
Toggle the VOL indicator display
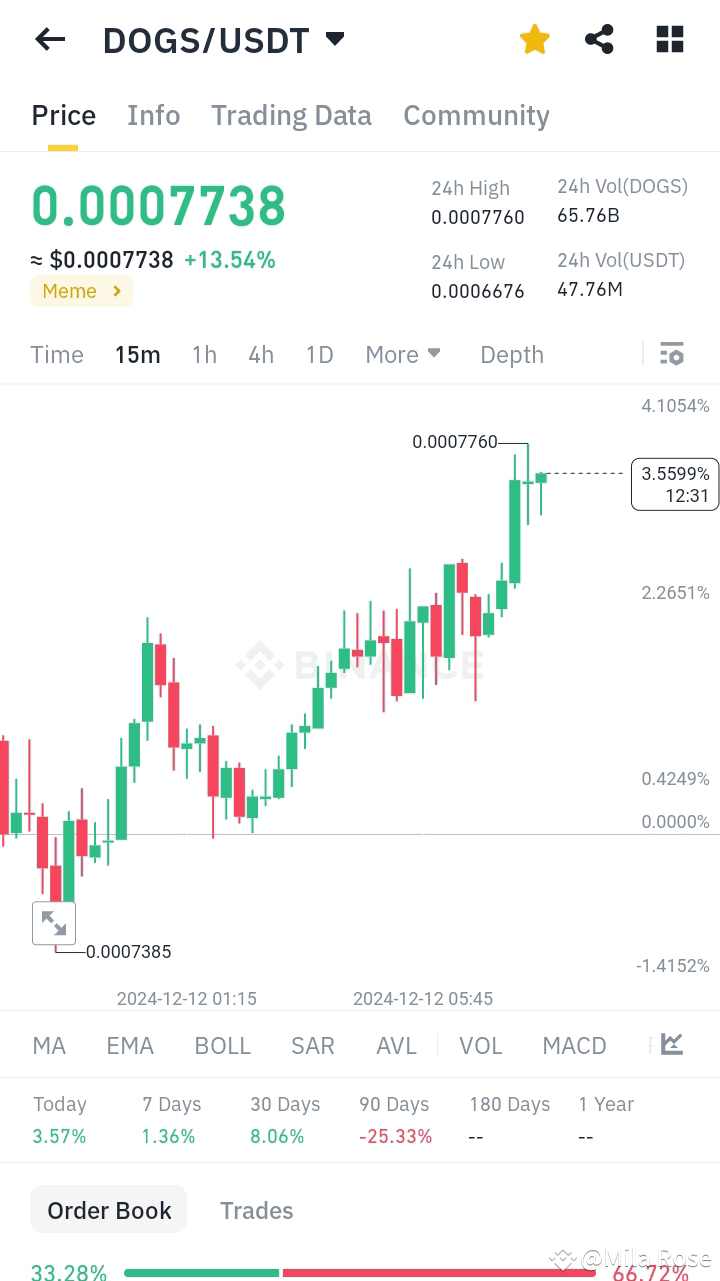tap(481, 1044)
